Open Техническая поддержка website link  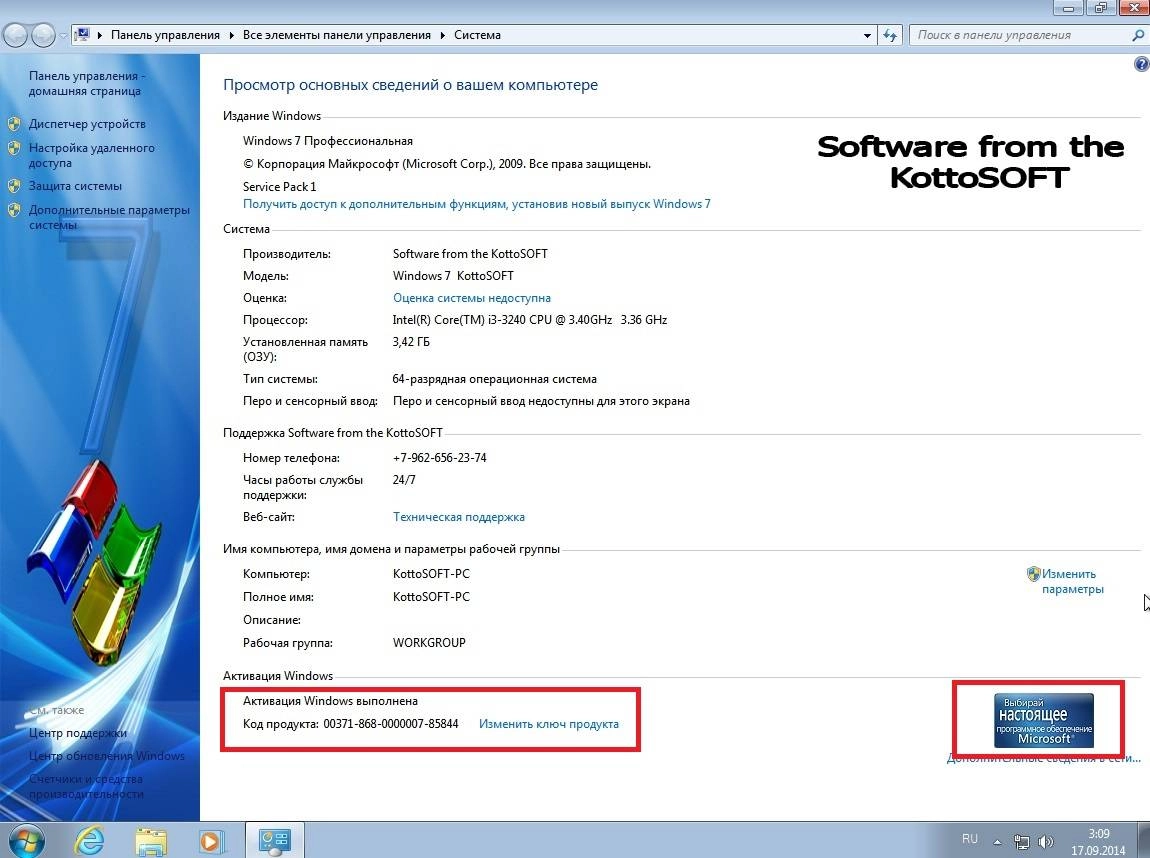pyautogui.click(x=458, y=517)
